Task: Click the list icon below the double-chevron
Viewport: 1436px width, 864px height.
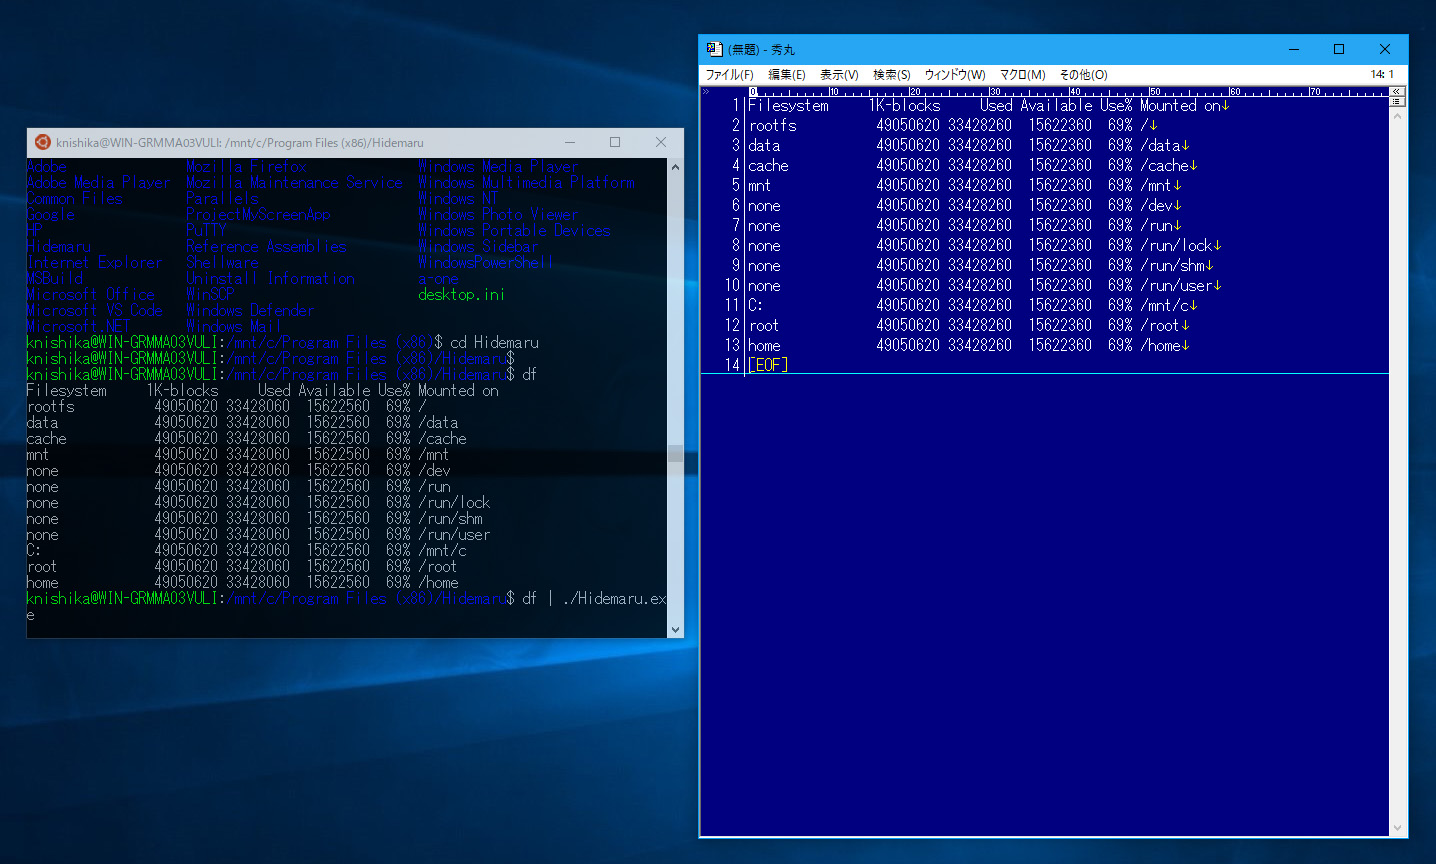Action: click(1397, 102)
